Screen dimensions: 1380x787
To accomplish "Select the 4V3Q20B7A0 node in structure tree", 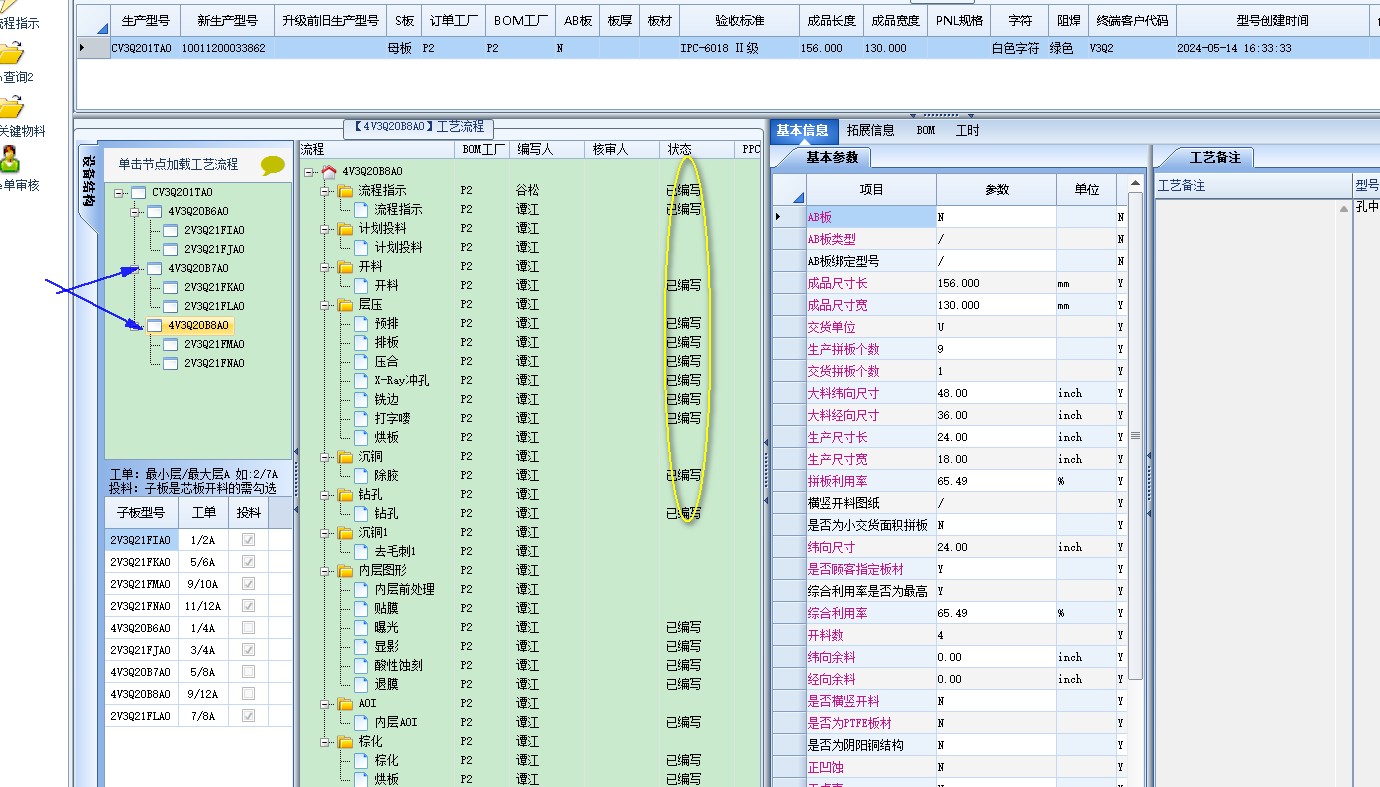I will [198, 269].
